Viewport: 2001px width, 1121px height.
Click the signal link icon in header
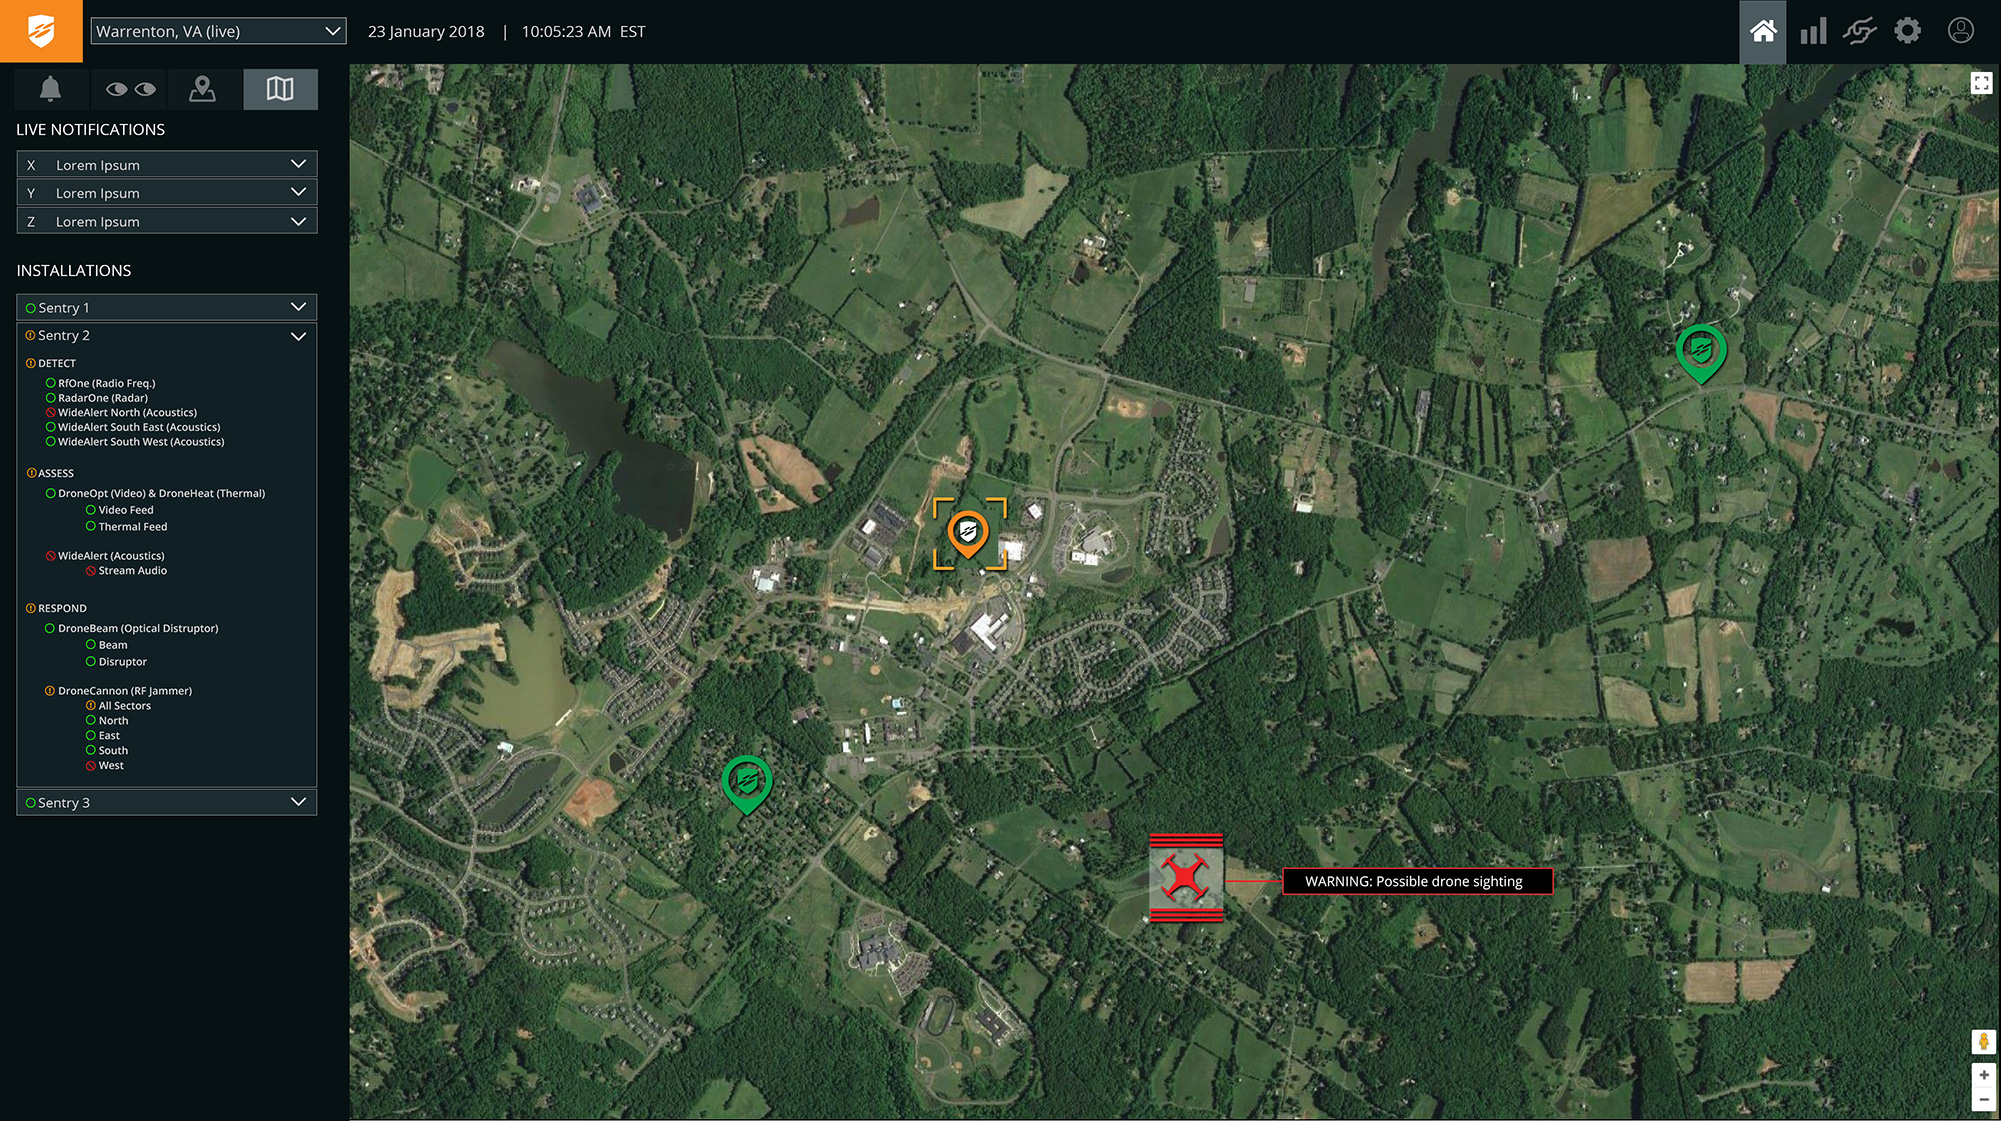point(1859,31)
